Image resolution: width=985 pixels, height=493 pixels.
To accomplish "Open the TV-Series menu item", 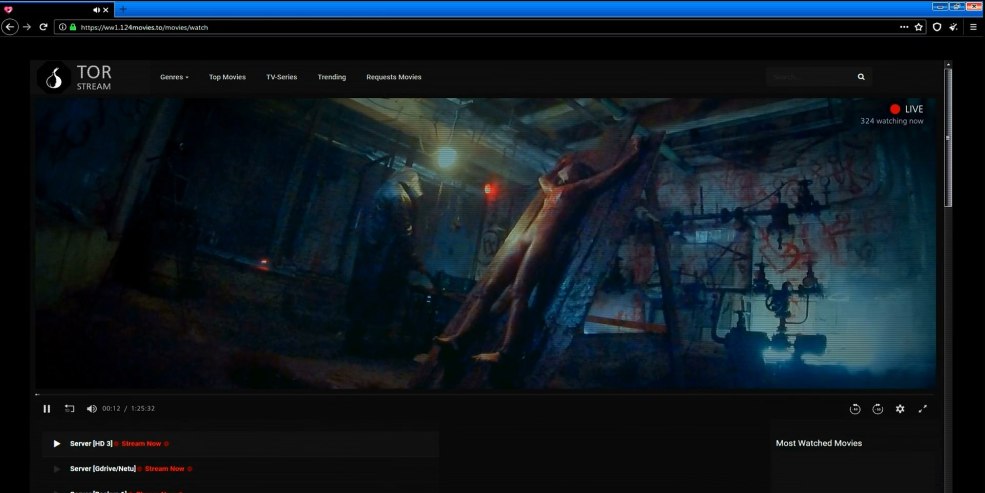I will [x=281, y=77].
